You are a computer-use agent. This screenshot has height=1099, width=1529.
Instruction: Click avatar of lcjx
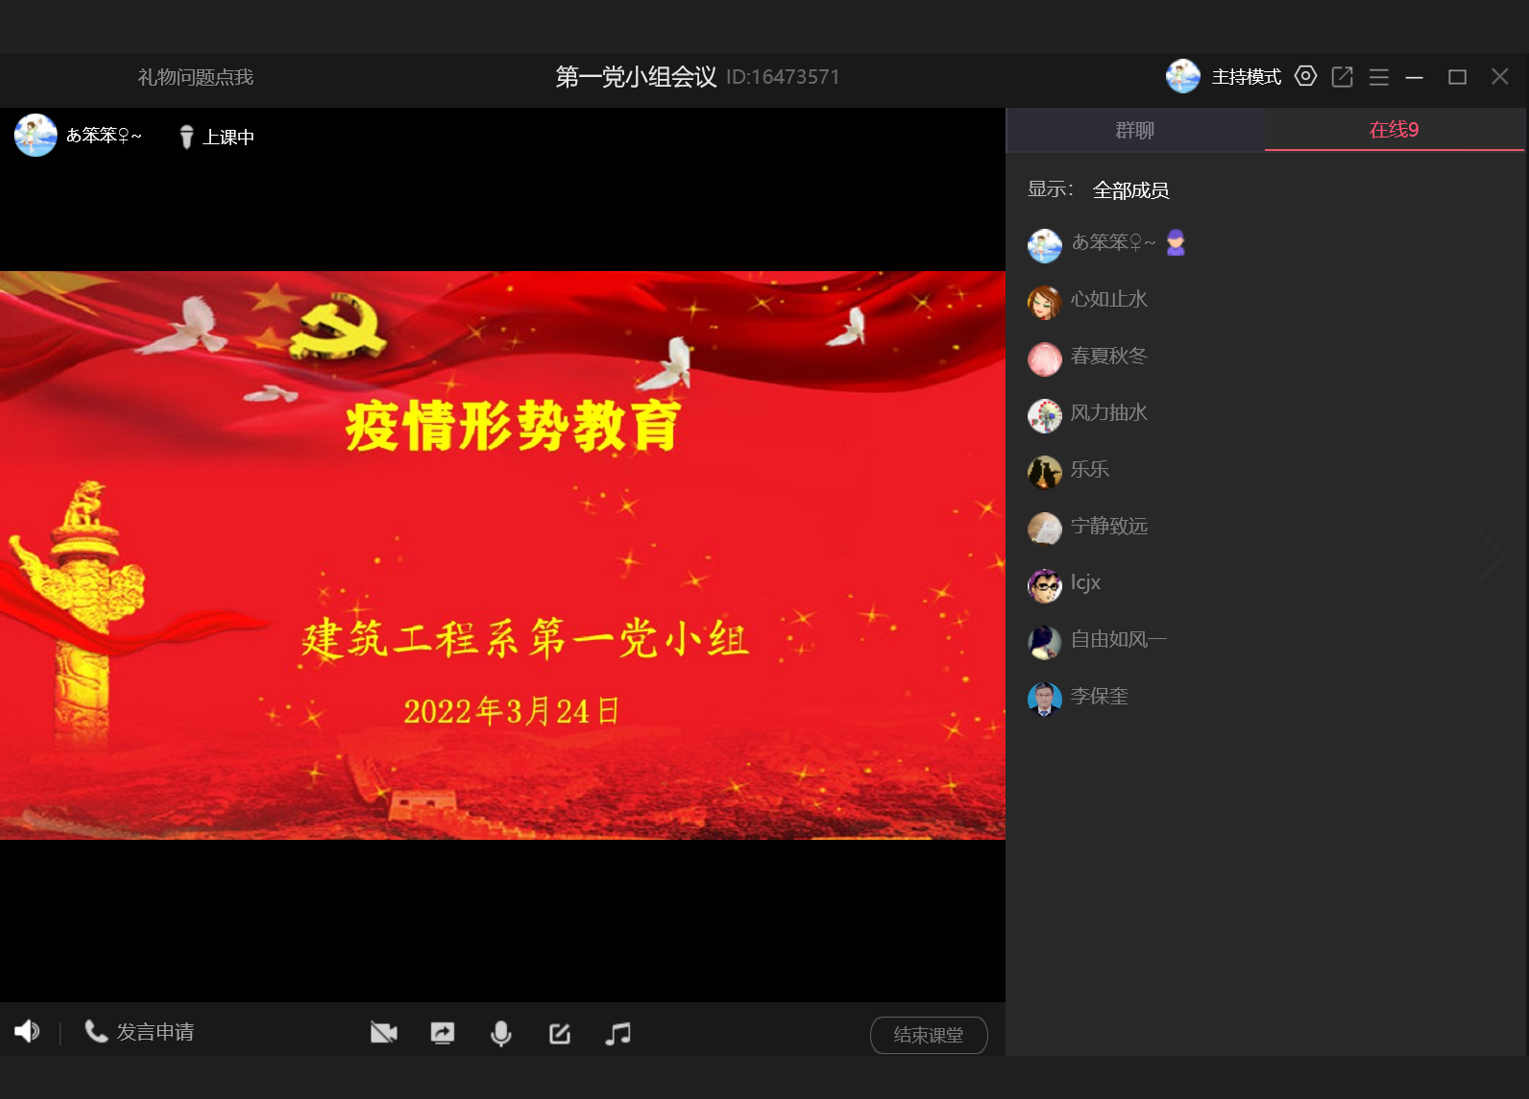click(1045, 585)
